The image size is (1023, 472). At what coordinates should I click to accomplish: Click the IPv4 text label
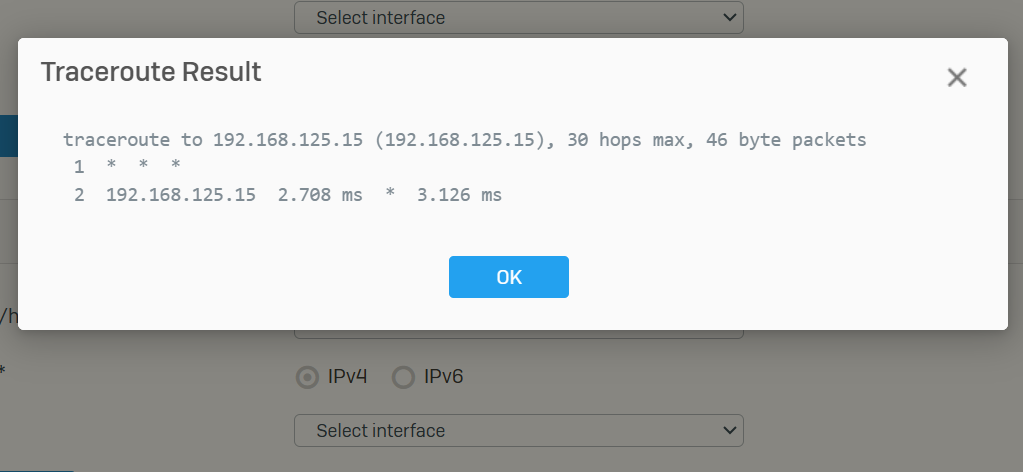(347, 377)
